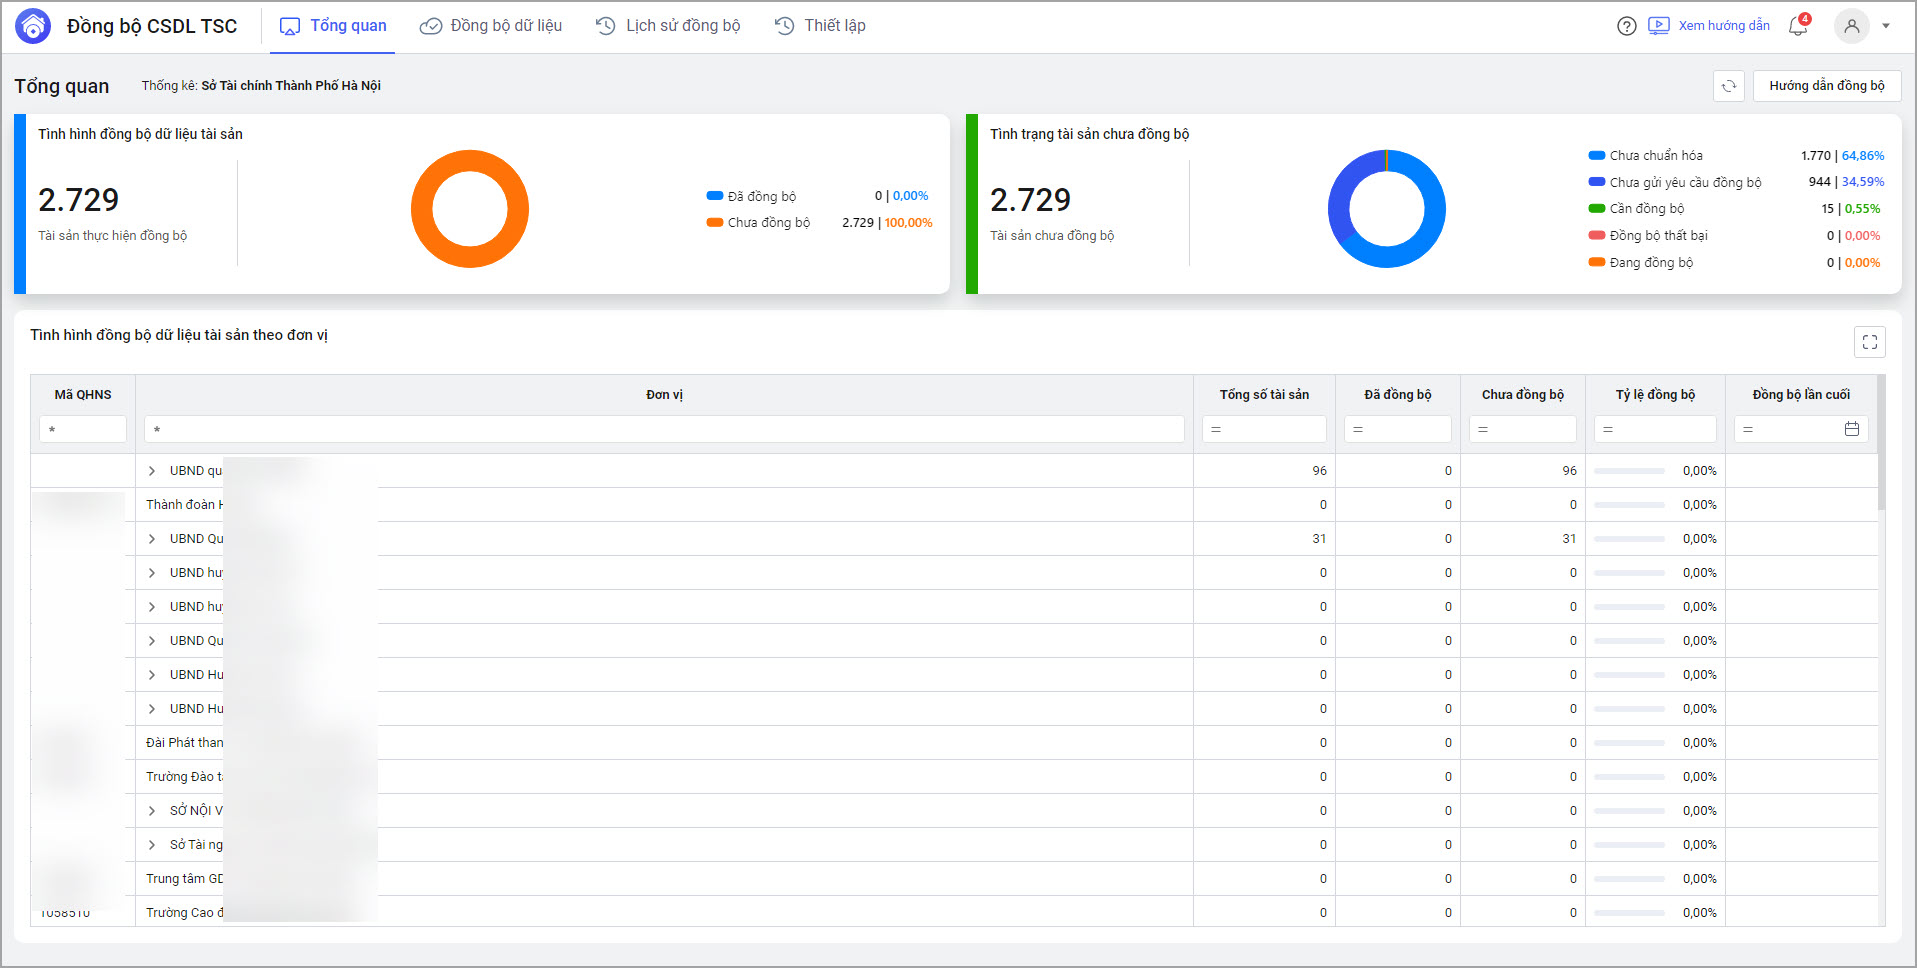Image resolution: width=1917 pixels, height=968 pixels.
Task: Expand the SỞ NỘI V row
Action: 152,811
